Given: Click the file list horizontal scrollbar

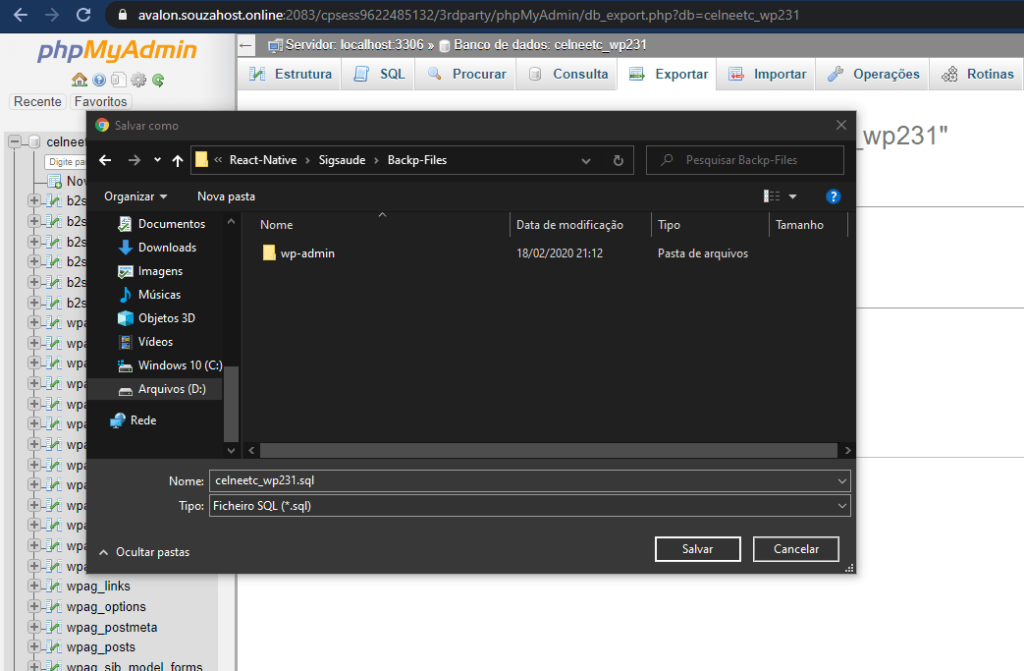Looking at the screenshot, I should 548,450.
